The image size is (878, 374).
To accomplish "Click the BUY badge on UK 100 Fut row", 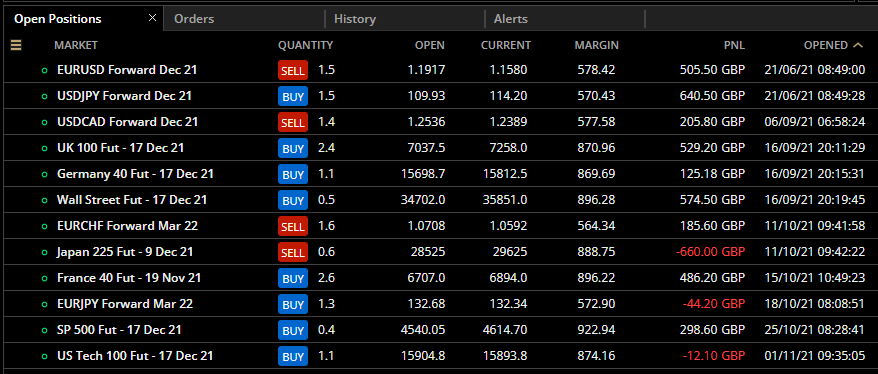I will pyautogui.click(x=293, y=148).
